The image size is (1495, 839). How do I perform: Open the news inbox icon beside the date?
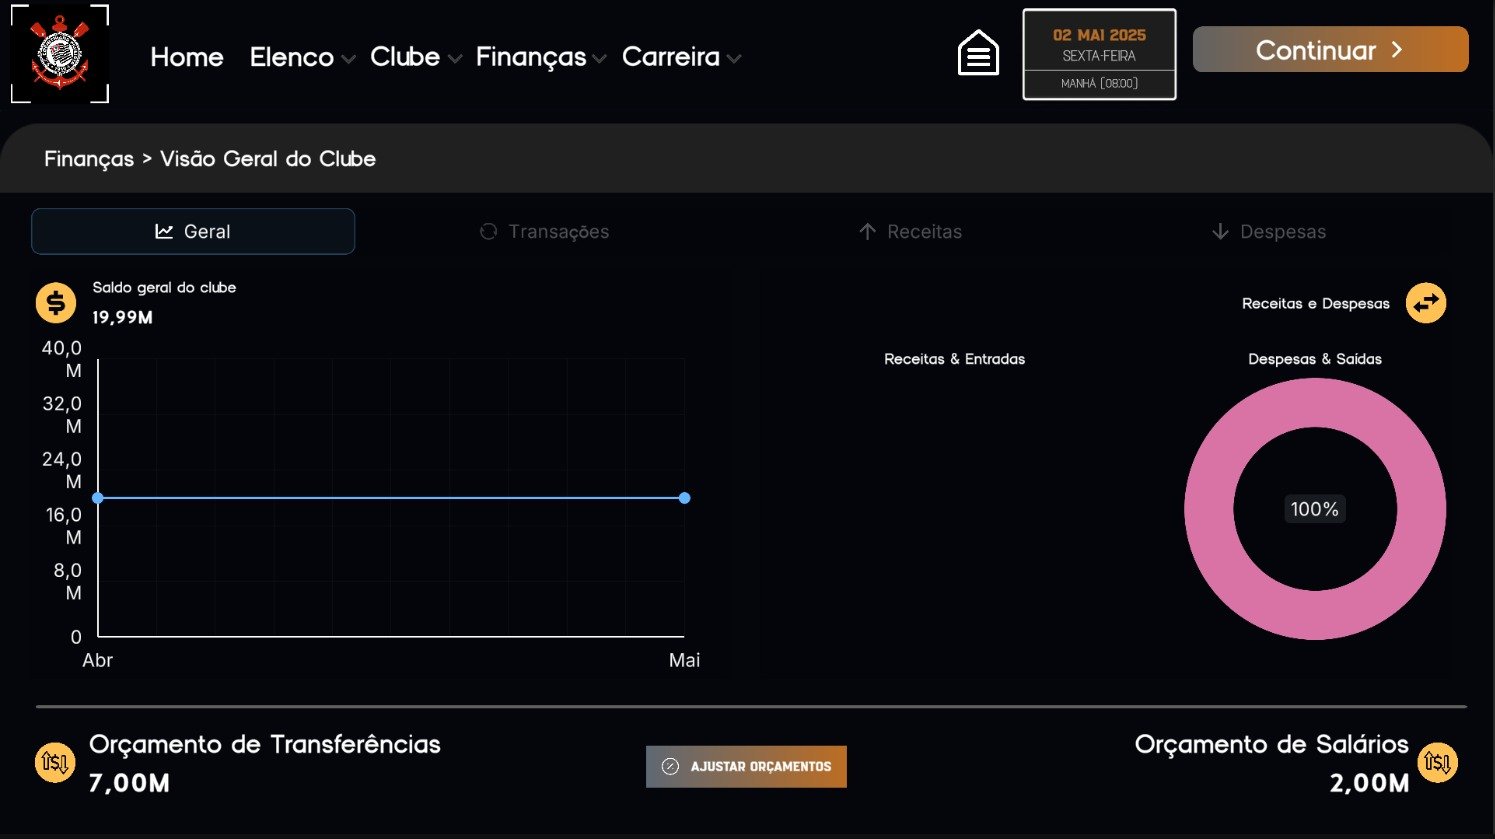click(977, 52)
